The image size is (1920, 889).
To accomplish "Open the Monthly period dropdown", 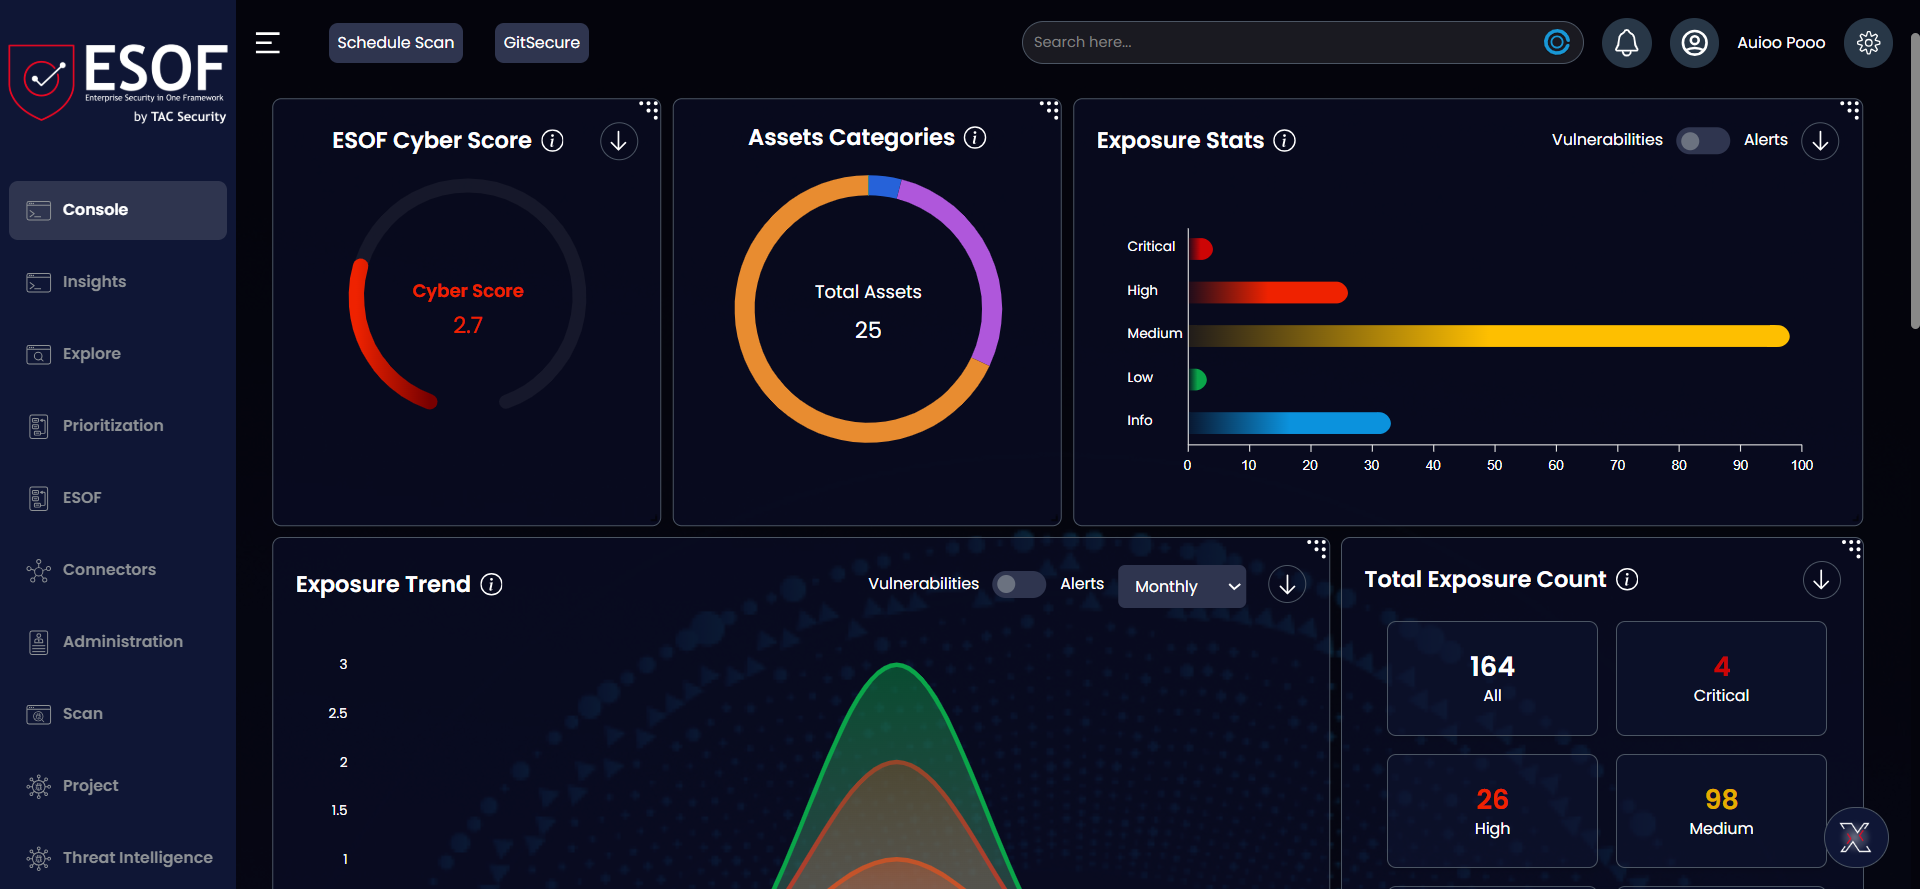I will [1182, 586].
